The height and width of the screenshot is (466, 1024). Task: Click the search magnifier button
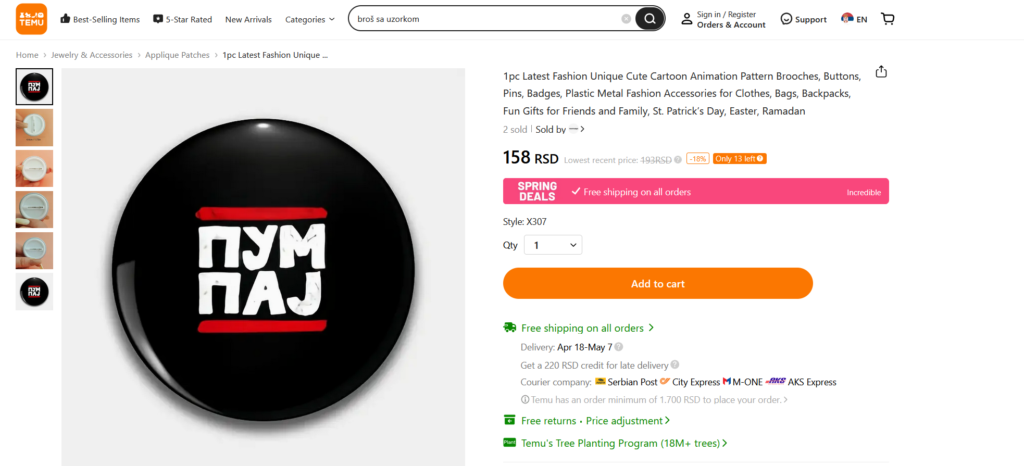(650, 19)
